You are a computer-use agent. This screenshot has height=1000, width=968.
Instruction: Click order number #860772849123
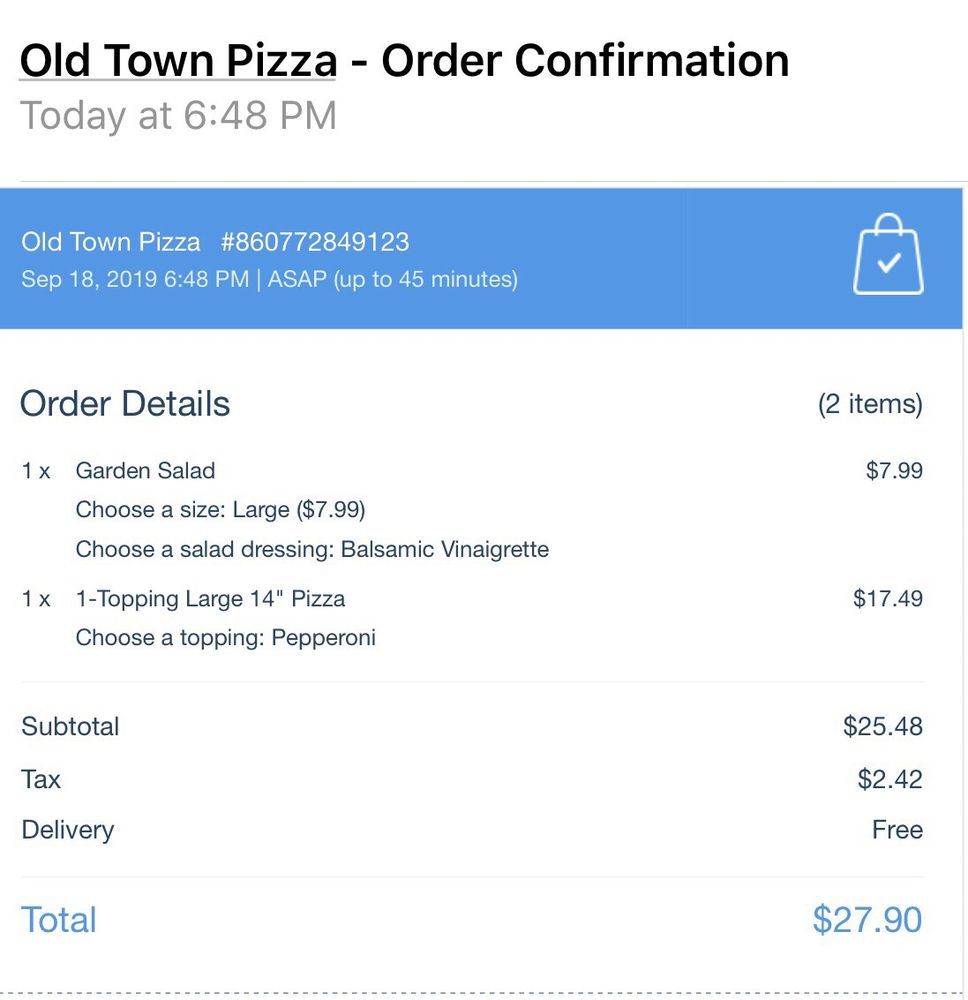[x=315, y=242]
